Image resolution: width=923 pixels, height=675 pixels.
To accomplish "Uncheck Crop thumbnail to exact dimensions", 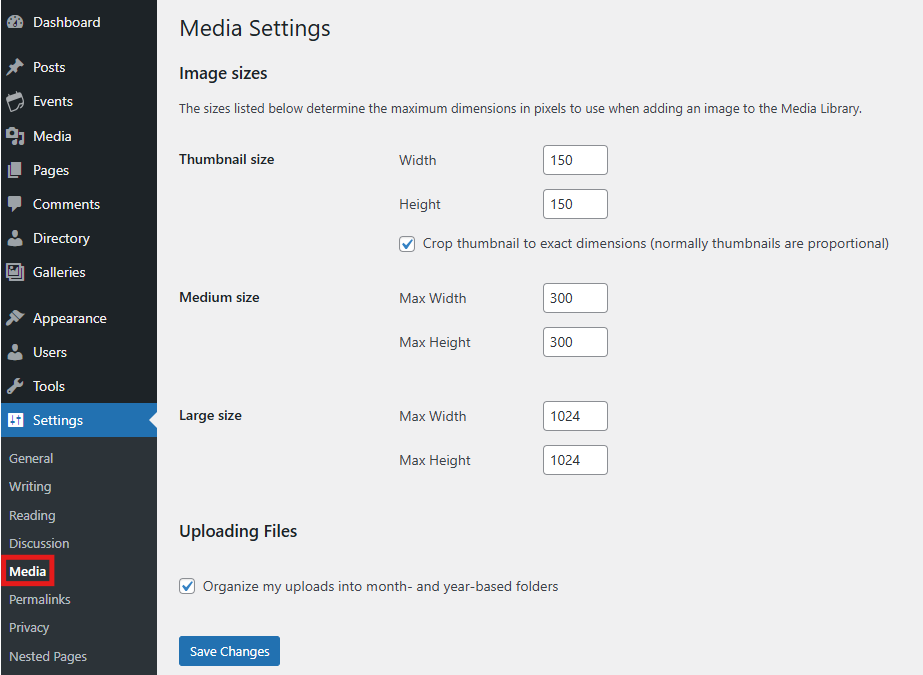I will tap(407, 244).
